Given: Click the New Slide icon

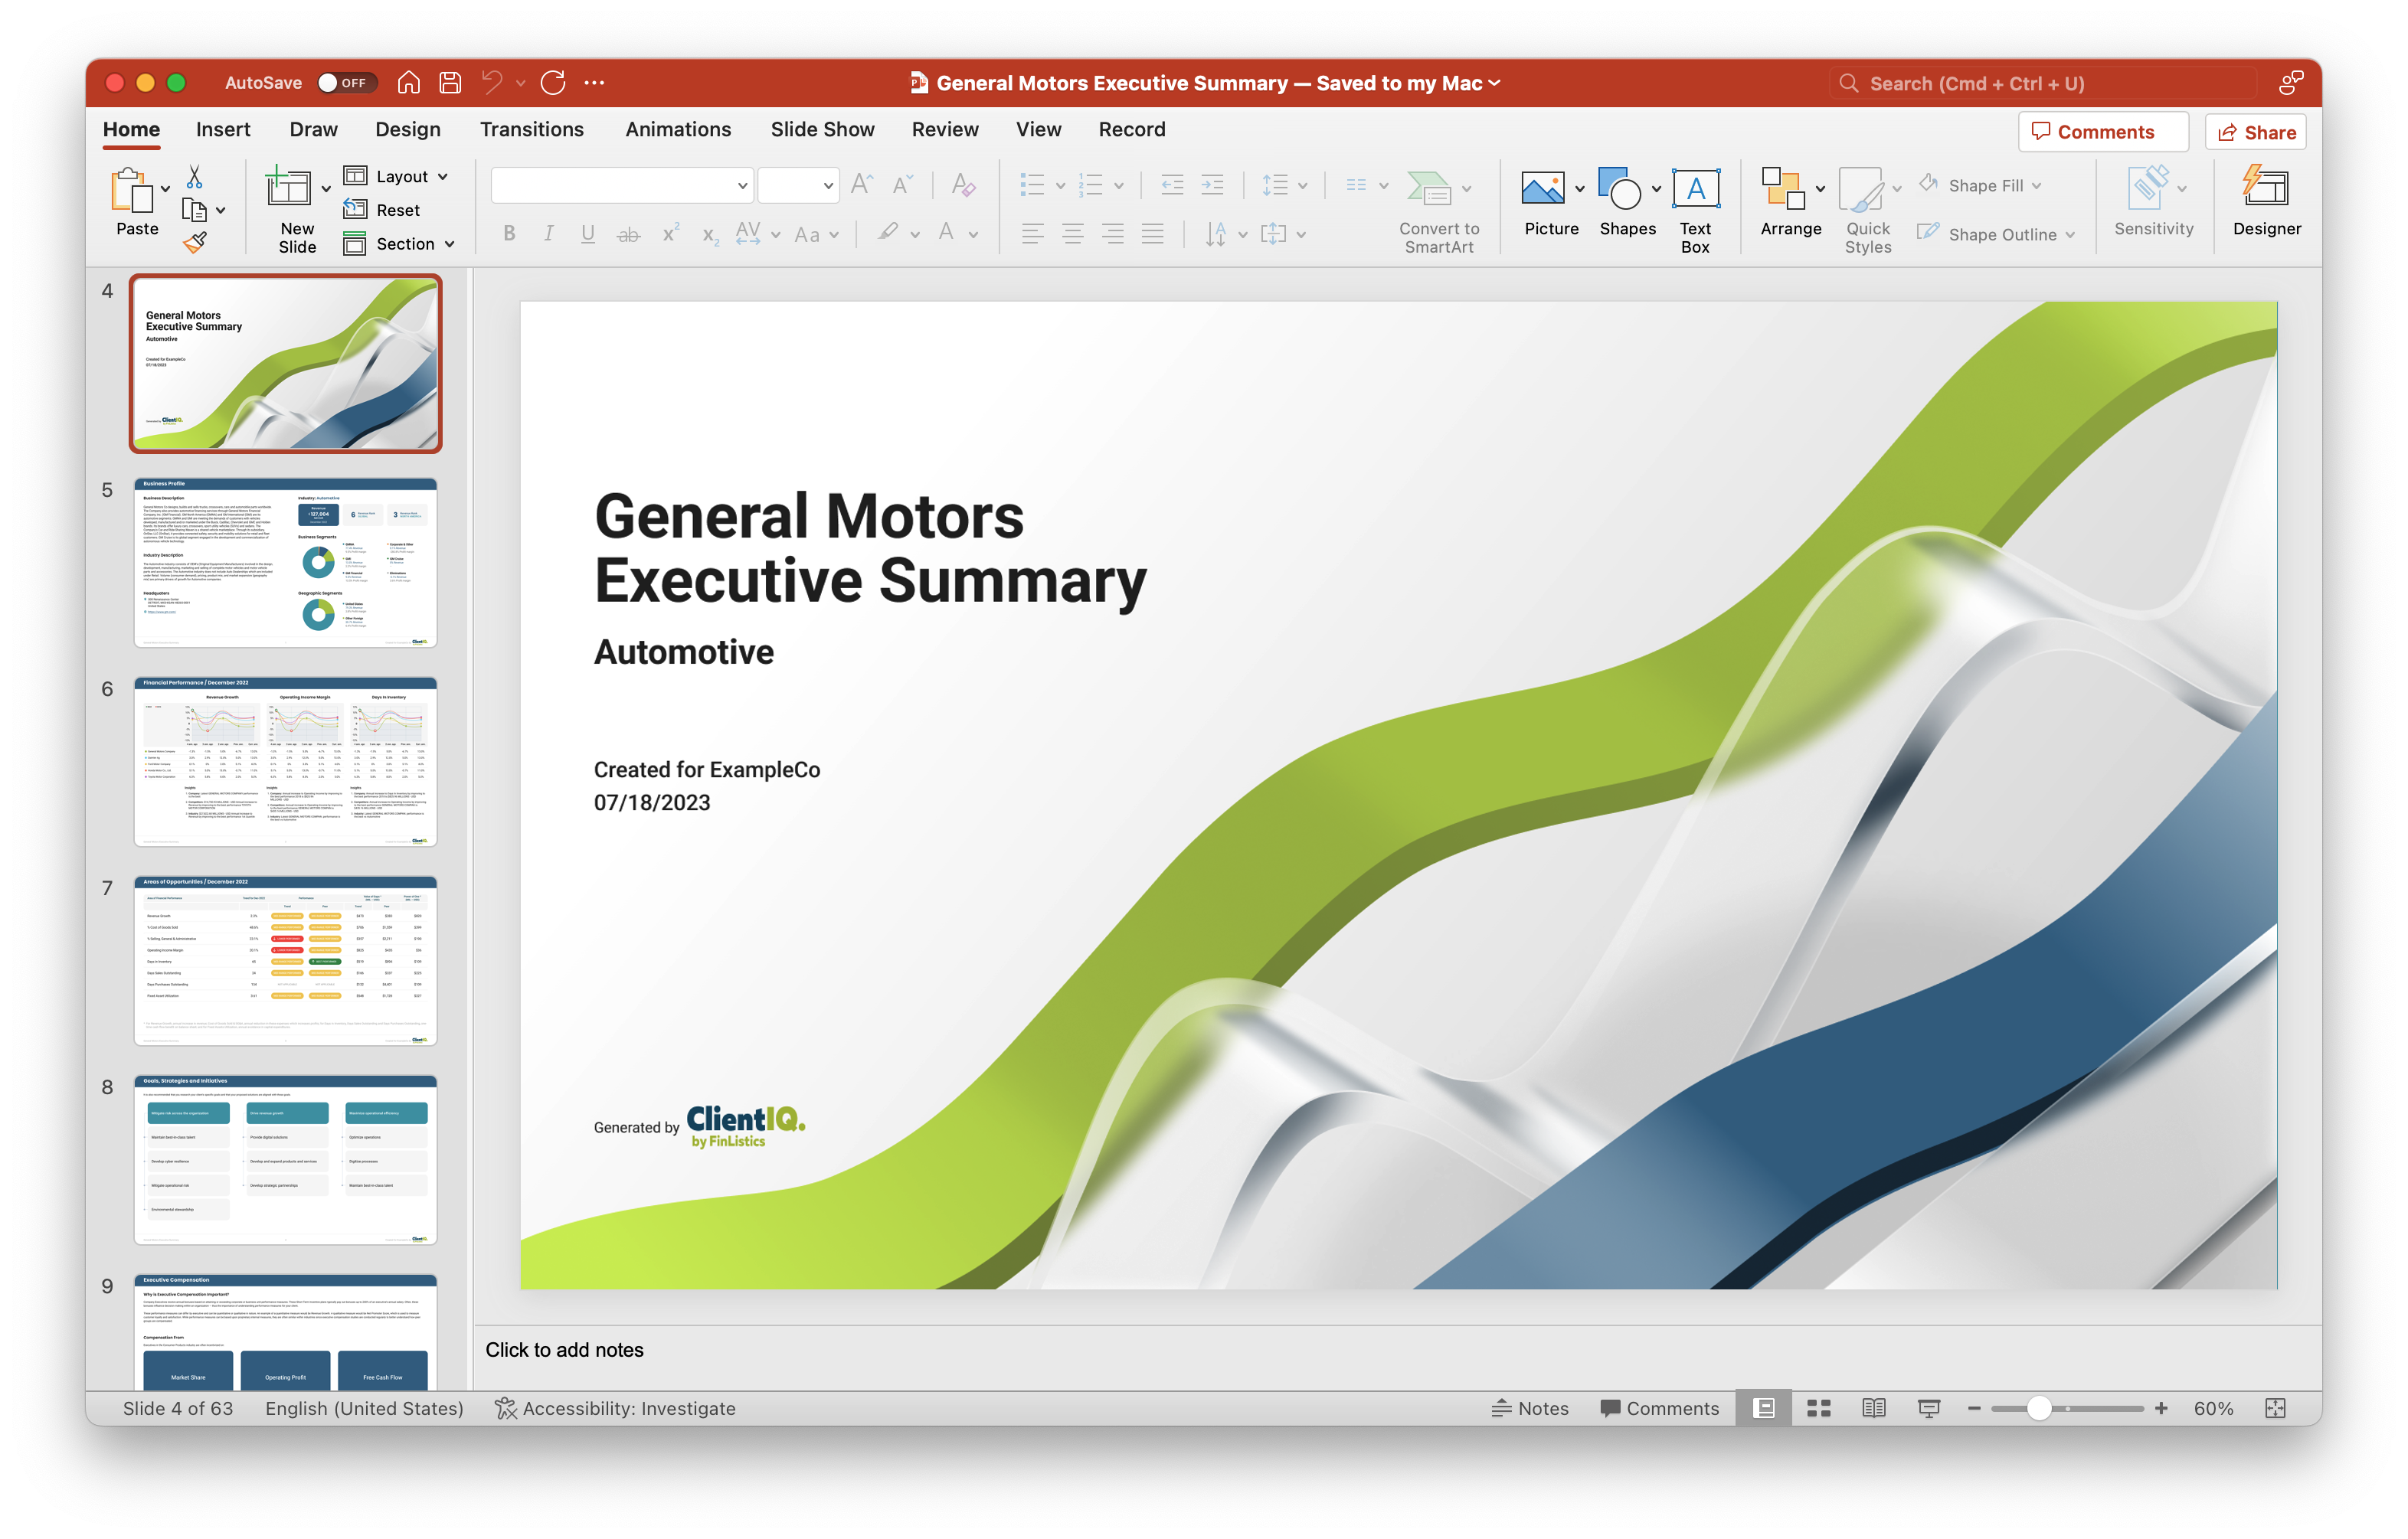Looking at the screenshot, I should coord(288,188).
